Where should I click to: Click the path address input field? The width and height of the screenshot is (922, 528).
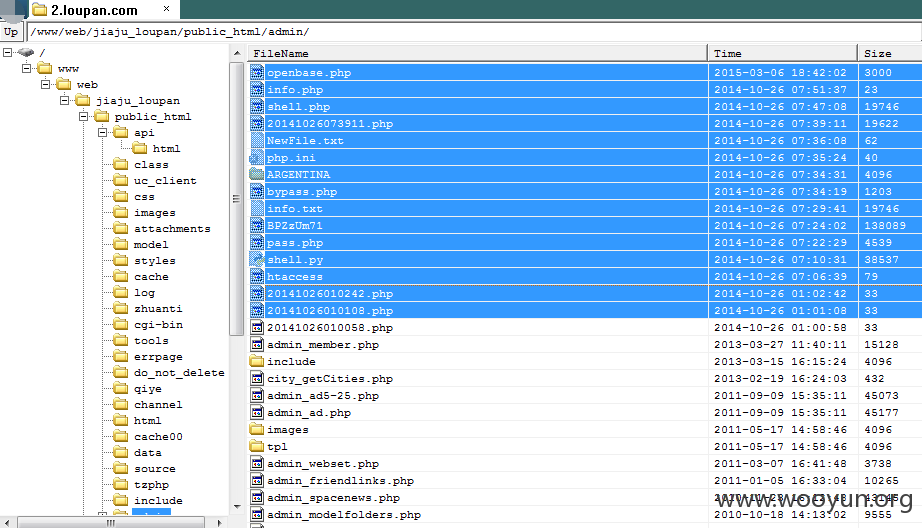[x=474, y=32]
